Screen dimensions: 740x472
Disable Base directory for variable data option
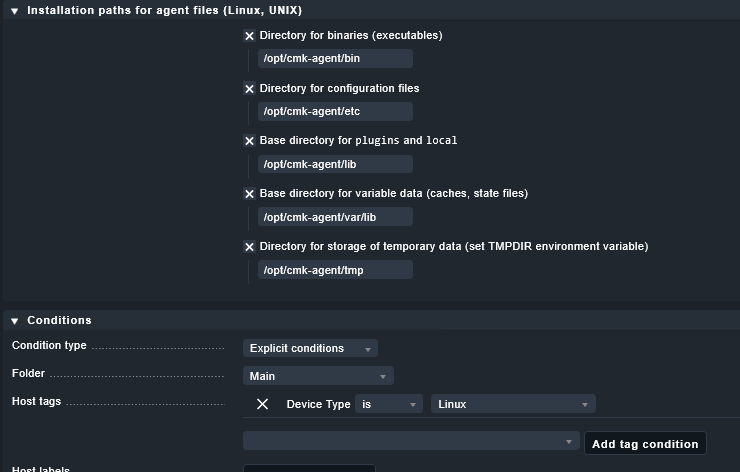pos(250,194)
